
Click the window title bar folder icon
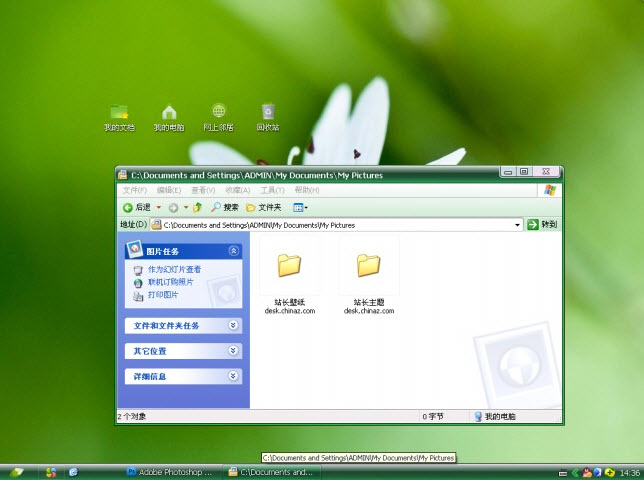pos(123,175)
